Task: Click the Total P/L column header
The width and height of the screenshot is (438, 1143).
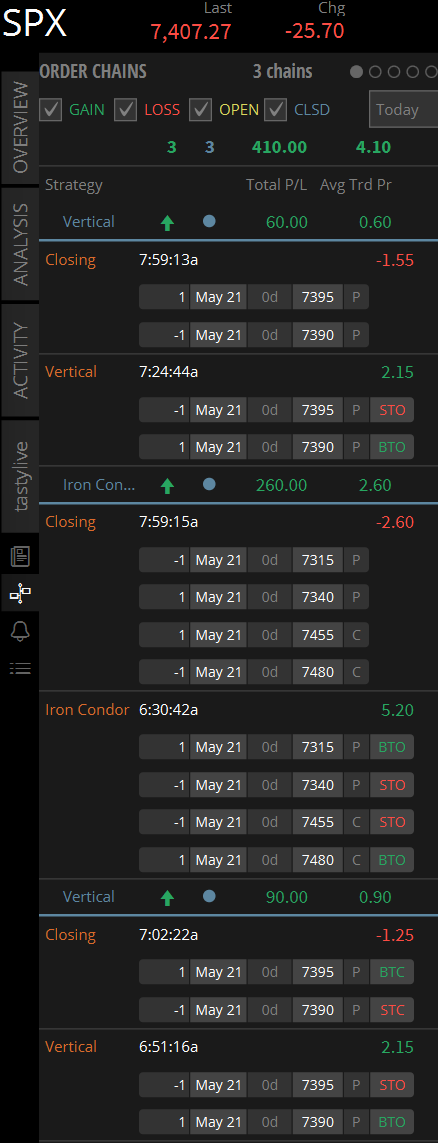Action: [x=277, y=184]
